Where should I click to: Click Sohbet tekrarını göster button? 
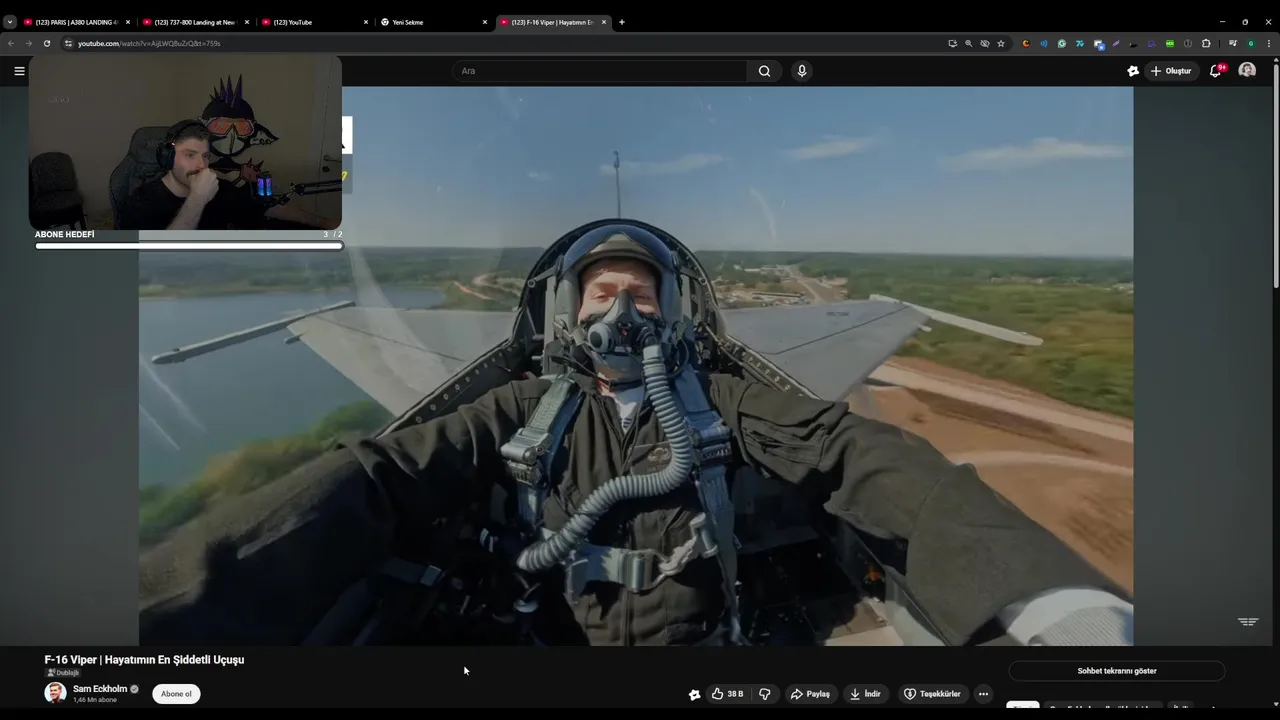1117,671
